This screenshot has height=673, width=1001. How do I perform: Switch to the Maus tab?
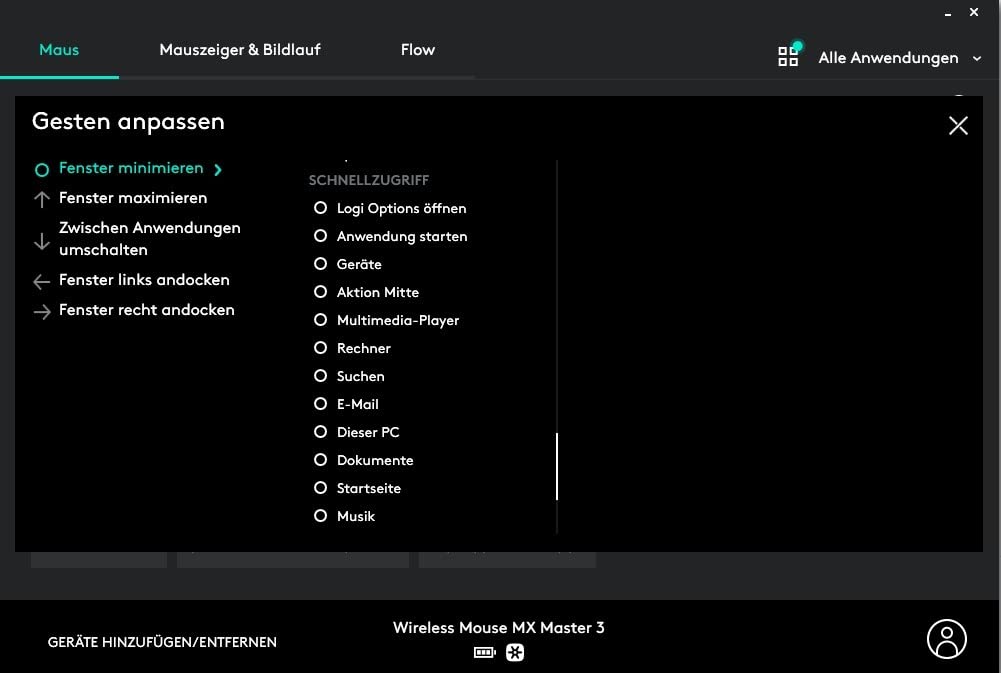coord(59,50)
